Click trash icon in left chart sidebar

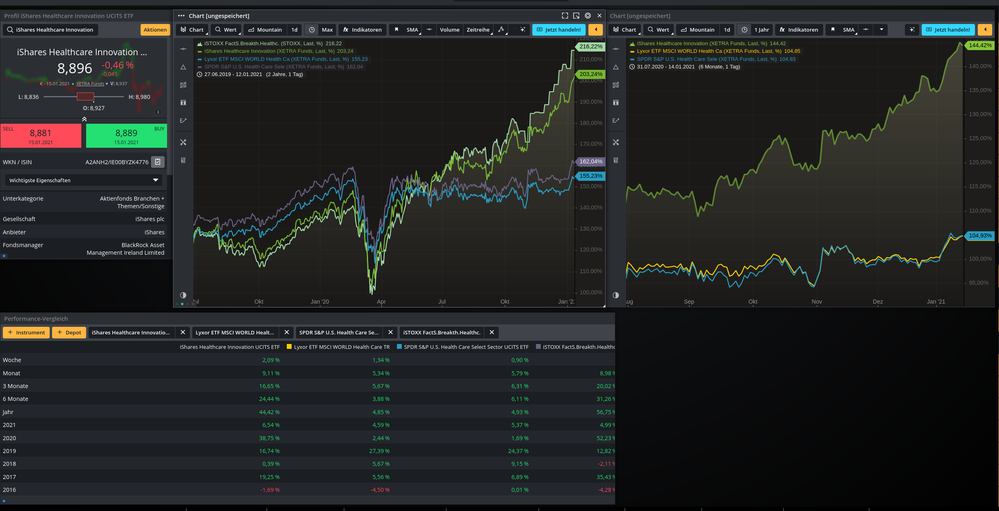click(183, 160)
